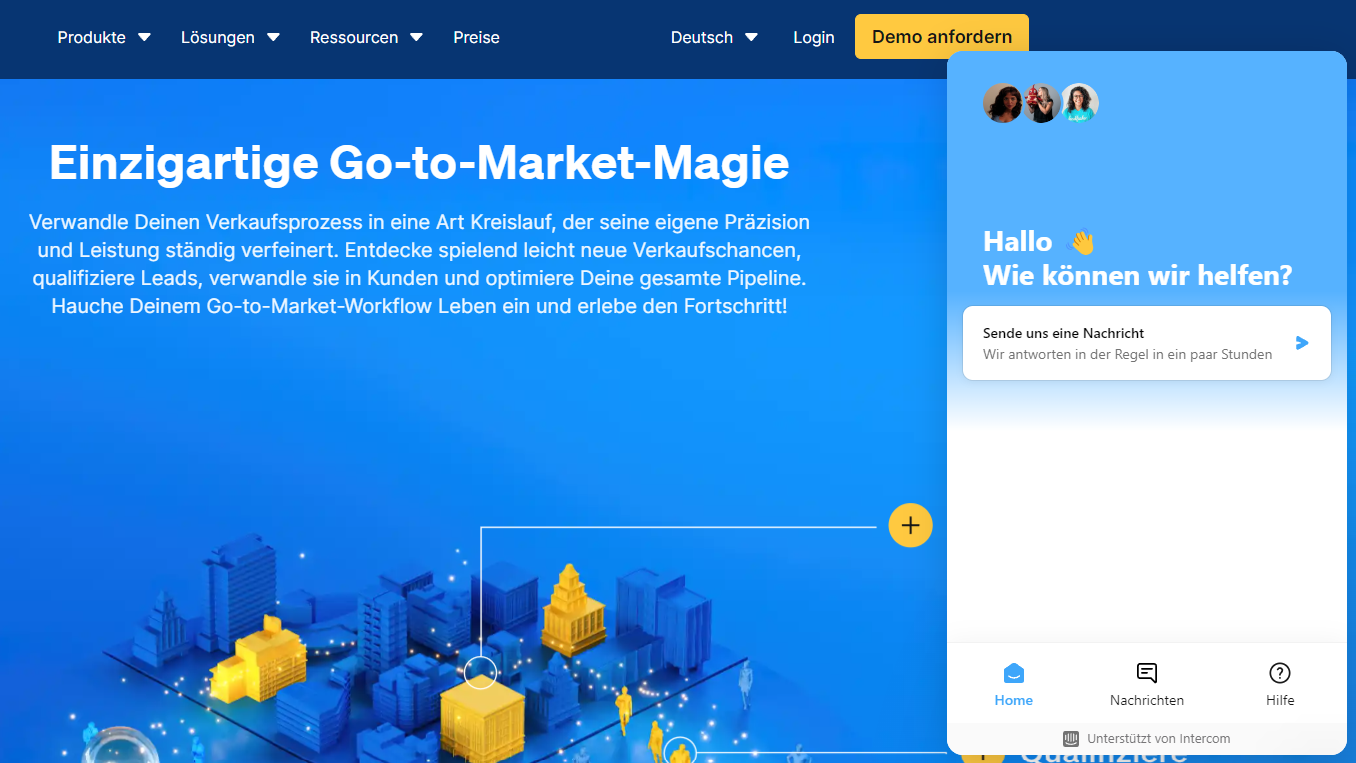Click the third team avatar photo
This screenshot has width=1356, height=763.
(1080, 103)
